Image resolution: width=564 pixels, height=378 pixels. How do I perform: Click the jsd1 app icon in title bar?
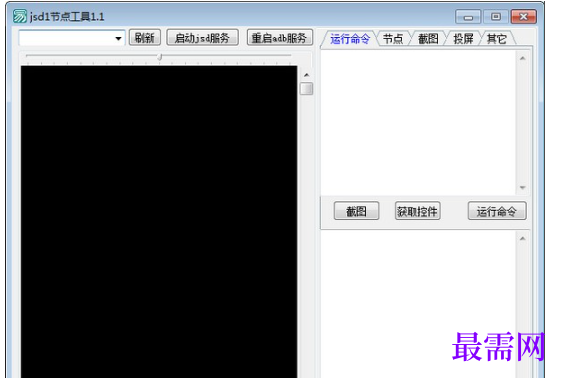coord(20,16)
